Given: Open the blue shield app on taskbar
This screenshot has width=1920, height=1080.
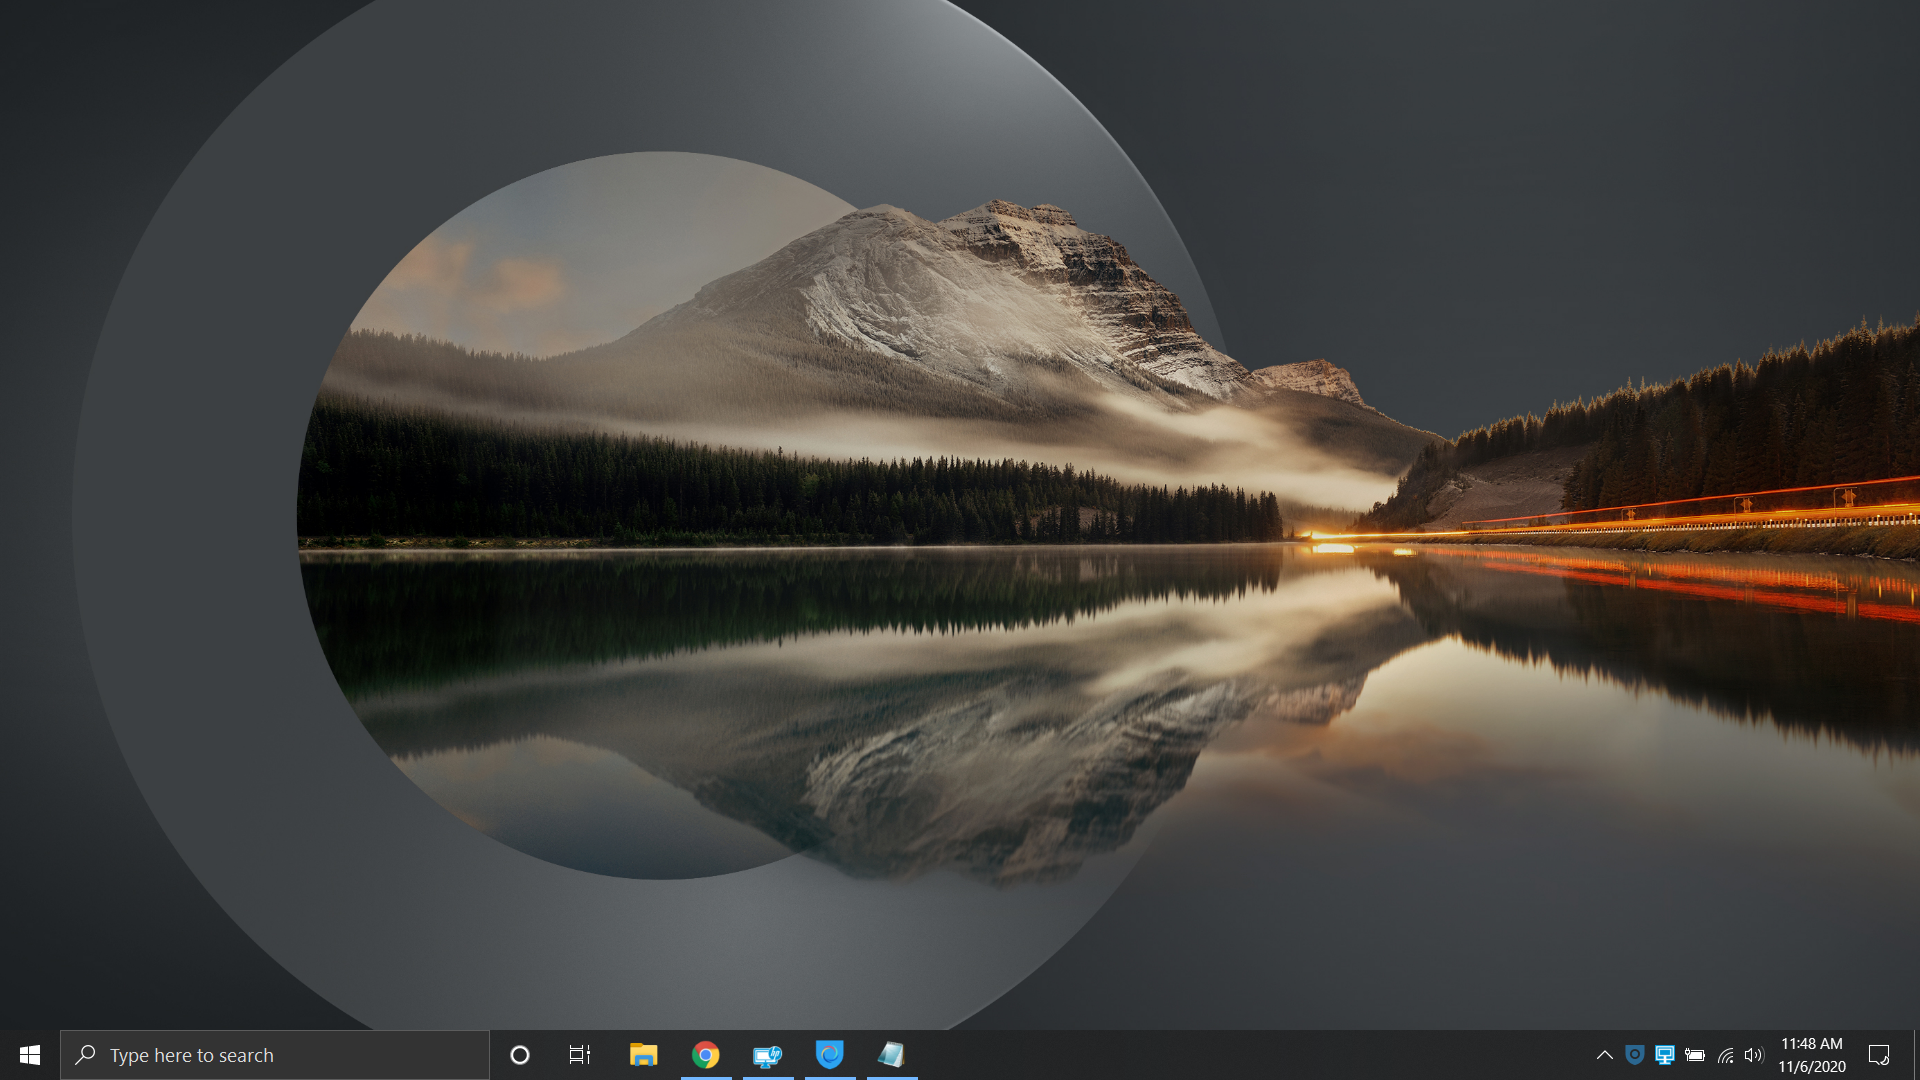Looking at the screenshot, I should tap(830, 1055).
